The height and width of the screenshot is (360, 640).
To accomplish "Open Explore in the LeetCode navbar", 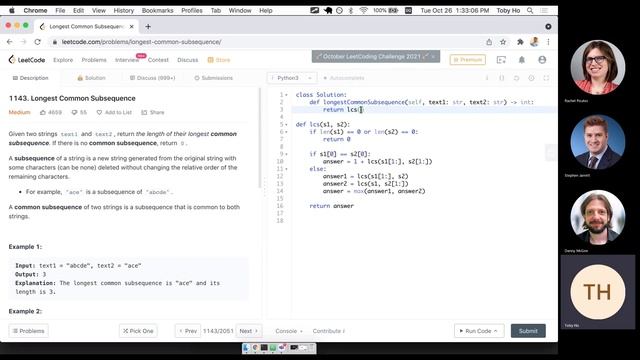I will click(63, 60).
